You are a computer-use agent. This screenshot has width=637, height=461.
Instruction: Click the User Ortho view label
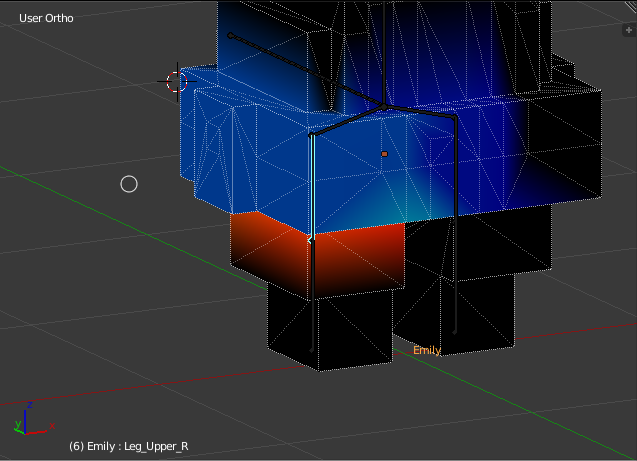pyautogui.click(x=46, y=18)
